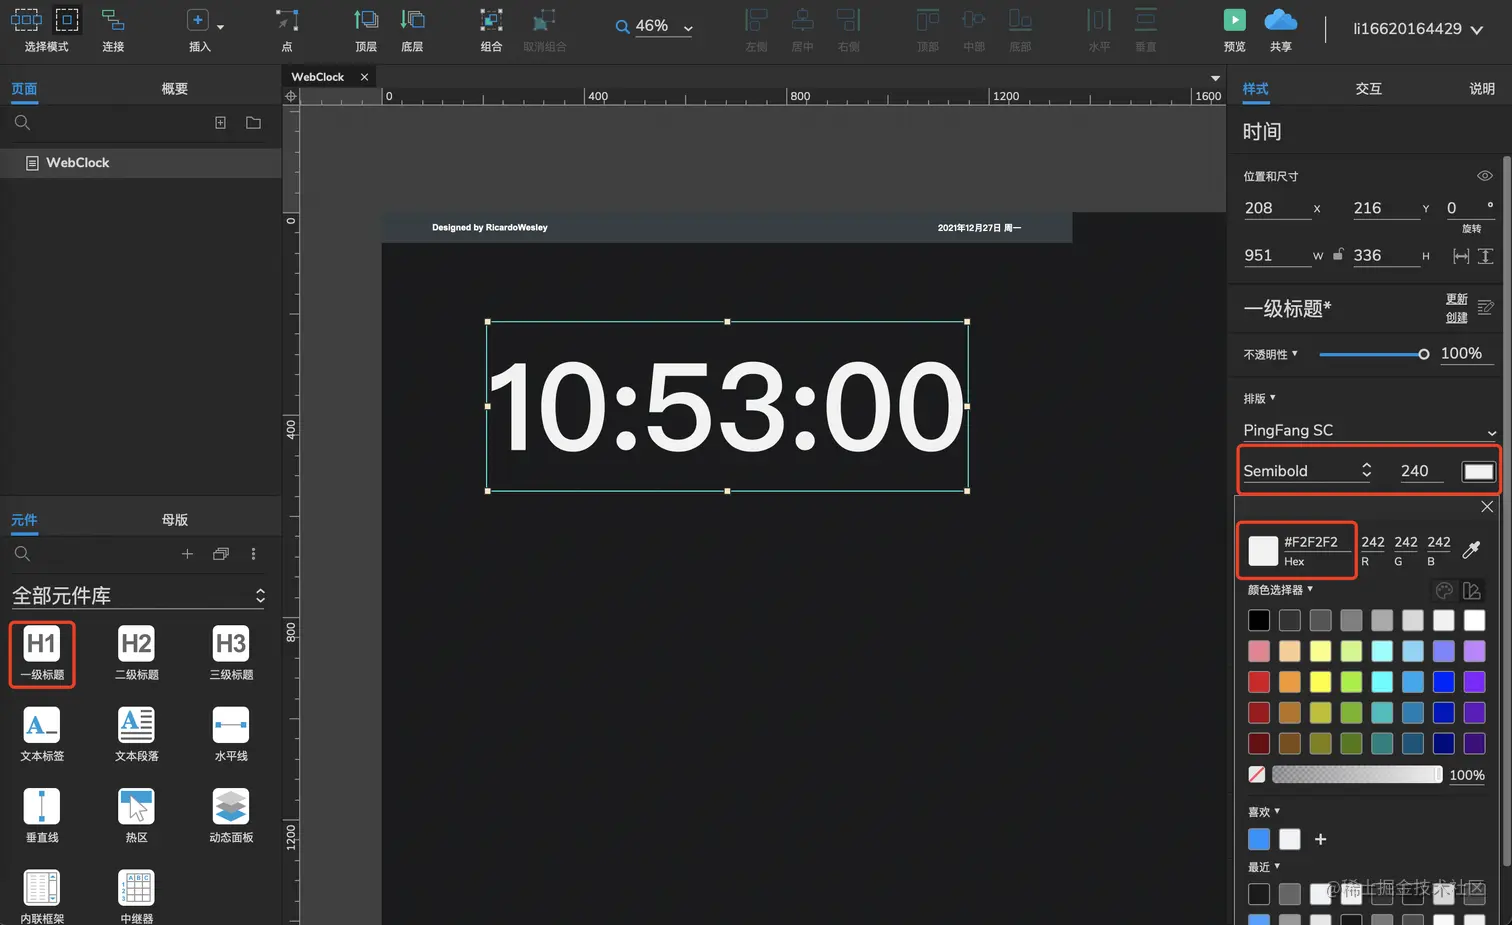The width and height of the screenshot is (1512, 925).
Task: Pick the 文本标签 text label widget
Action: [42, 734]
